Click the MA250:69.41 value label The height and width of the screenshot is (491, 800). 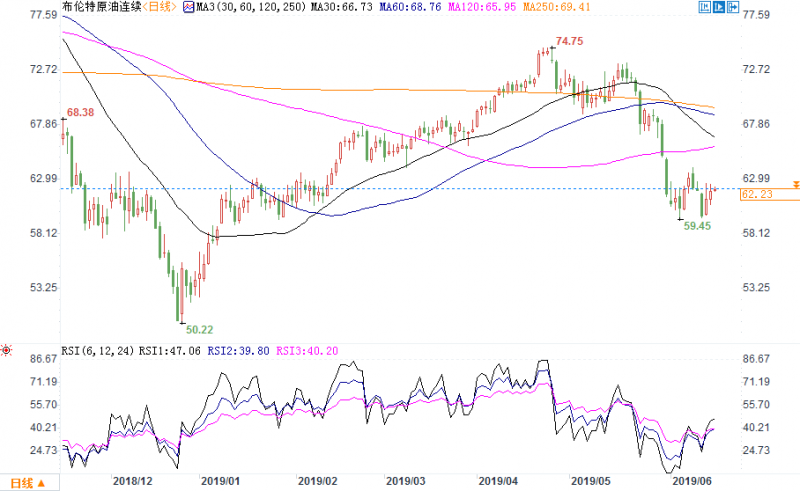(x=557, y=7)
